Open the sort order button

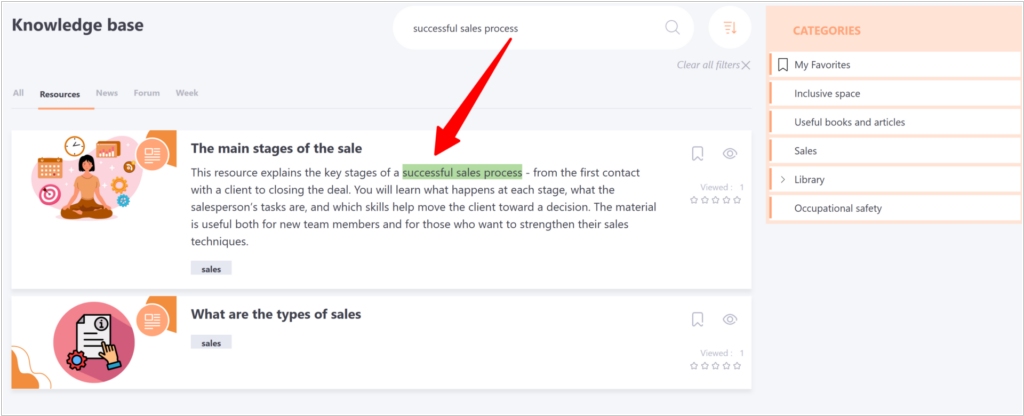click(x=729, y=28)
